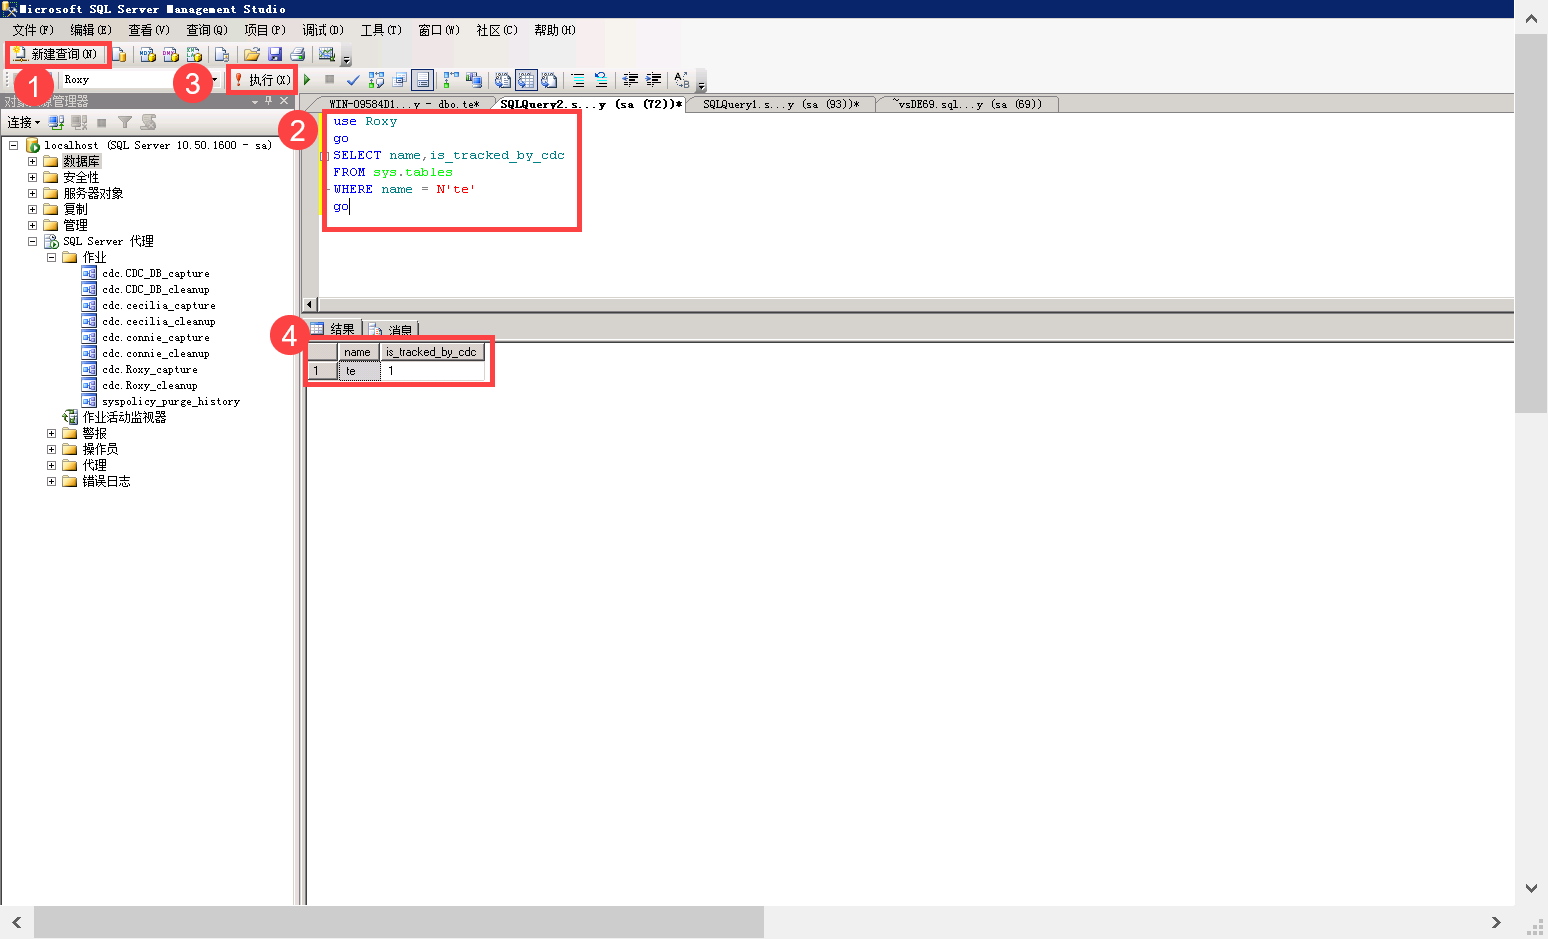Expand the 错误日志 folder
Image resolution: width=1548 pixels, height=939 pixels.
(51, 481)
